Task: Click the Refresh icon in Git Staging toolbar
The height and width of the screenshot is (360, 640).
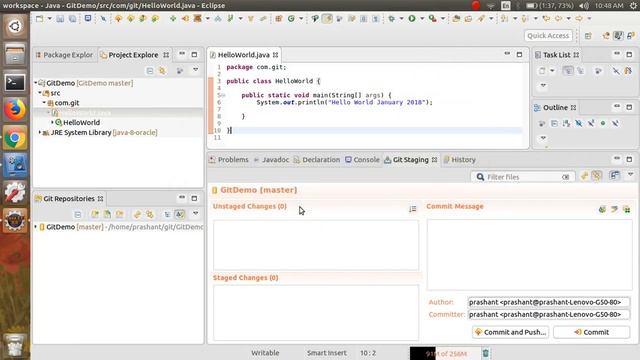Action: pyautogui.click(x=584, y=176)
